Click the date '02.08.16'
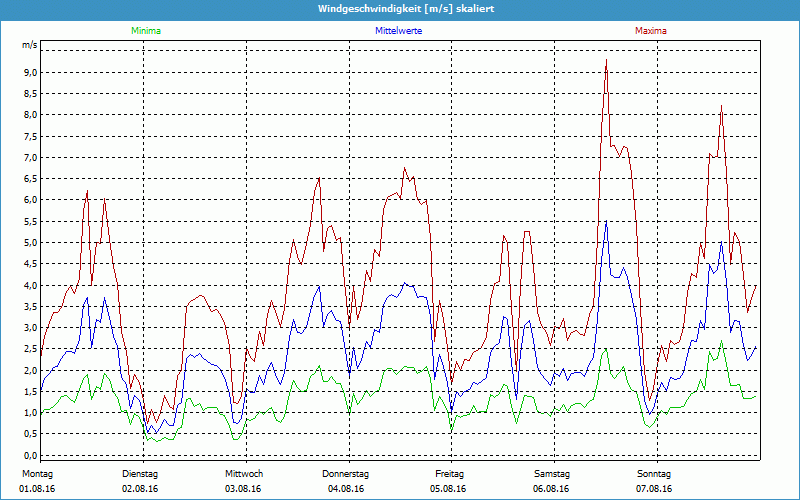The height and width of the screenshot is (500, 800). (140, 489)
